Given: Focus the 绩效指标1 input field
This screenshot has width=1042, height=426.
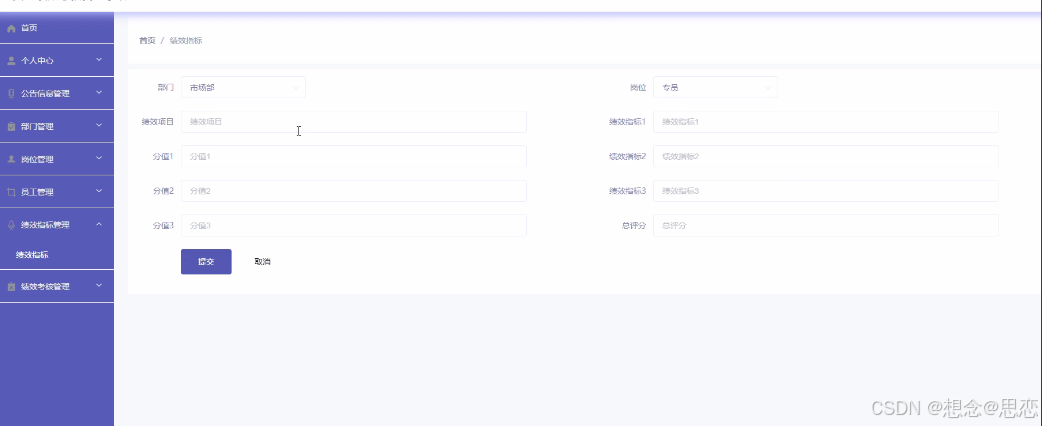Looking at the screenshot, I should pos(825,122).
